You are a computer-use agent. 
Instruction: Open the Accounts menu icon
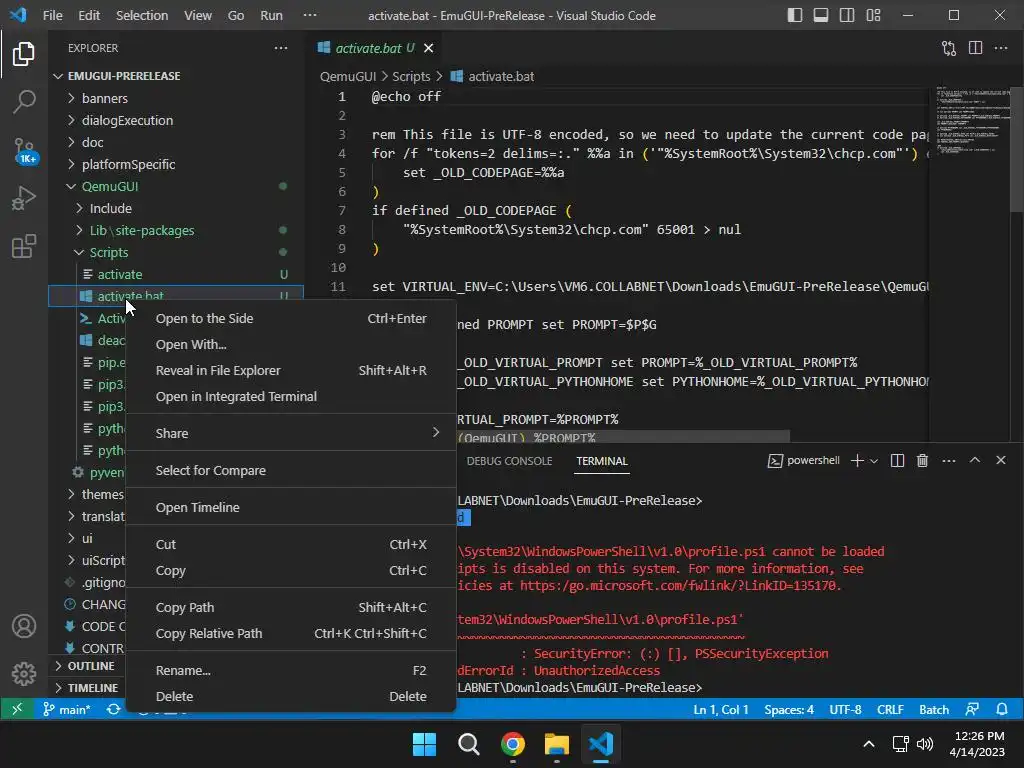point(24,626)
